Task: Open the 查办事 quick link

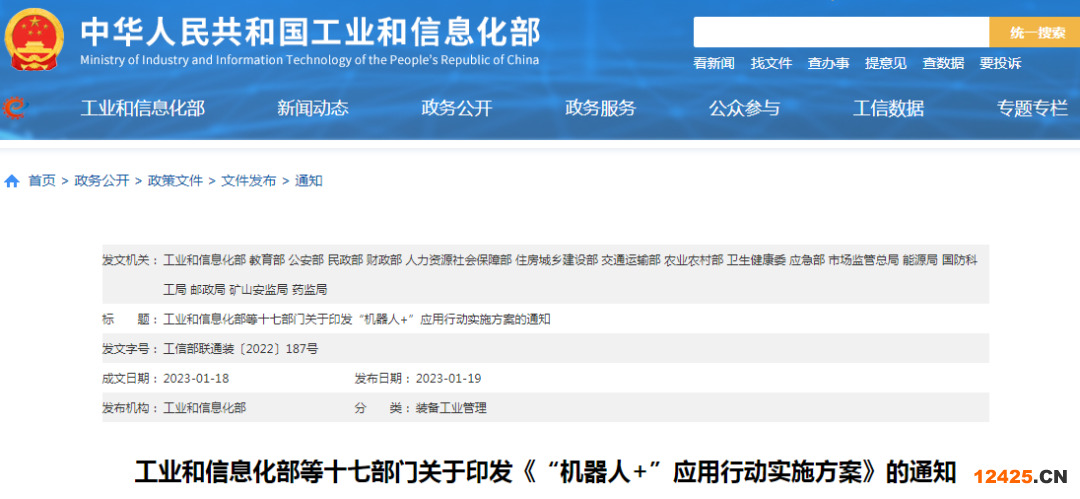Action: 829,63
